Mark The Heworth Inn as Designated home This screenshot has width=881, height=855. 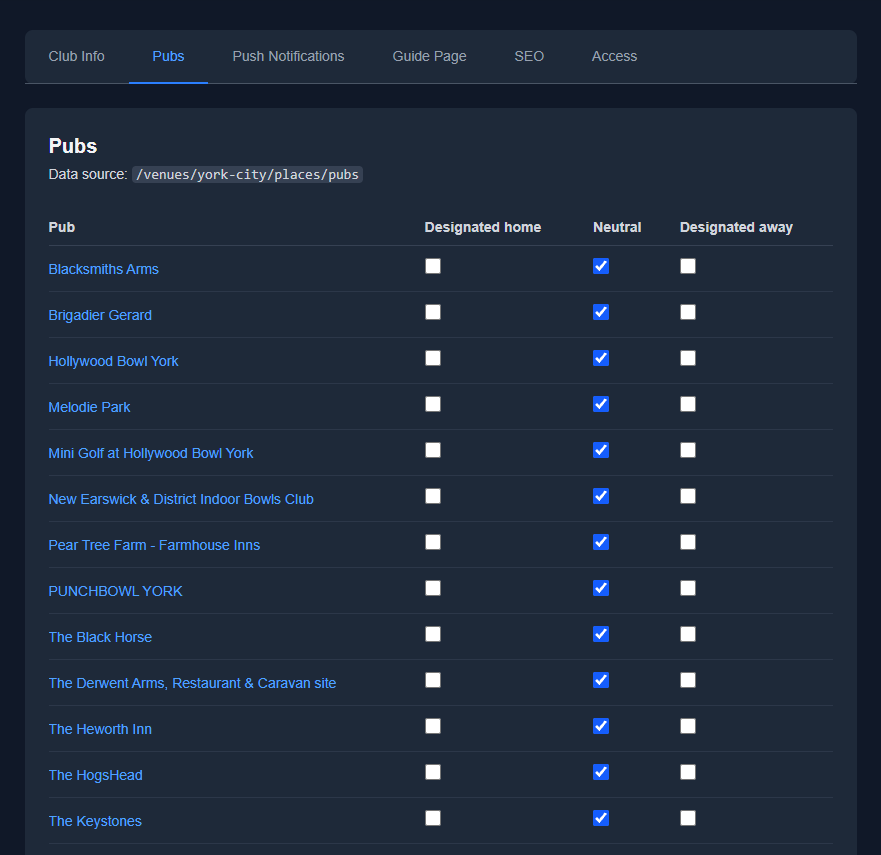433,727
